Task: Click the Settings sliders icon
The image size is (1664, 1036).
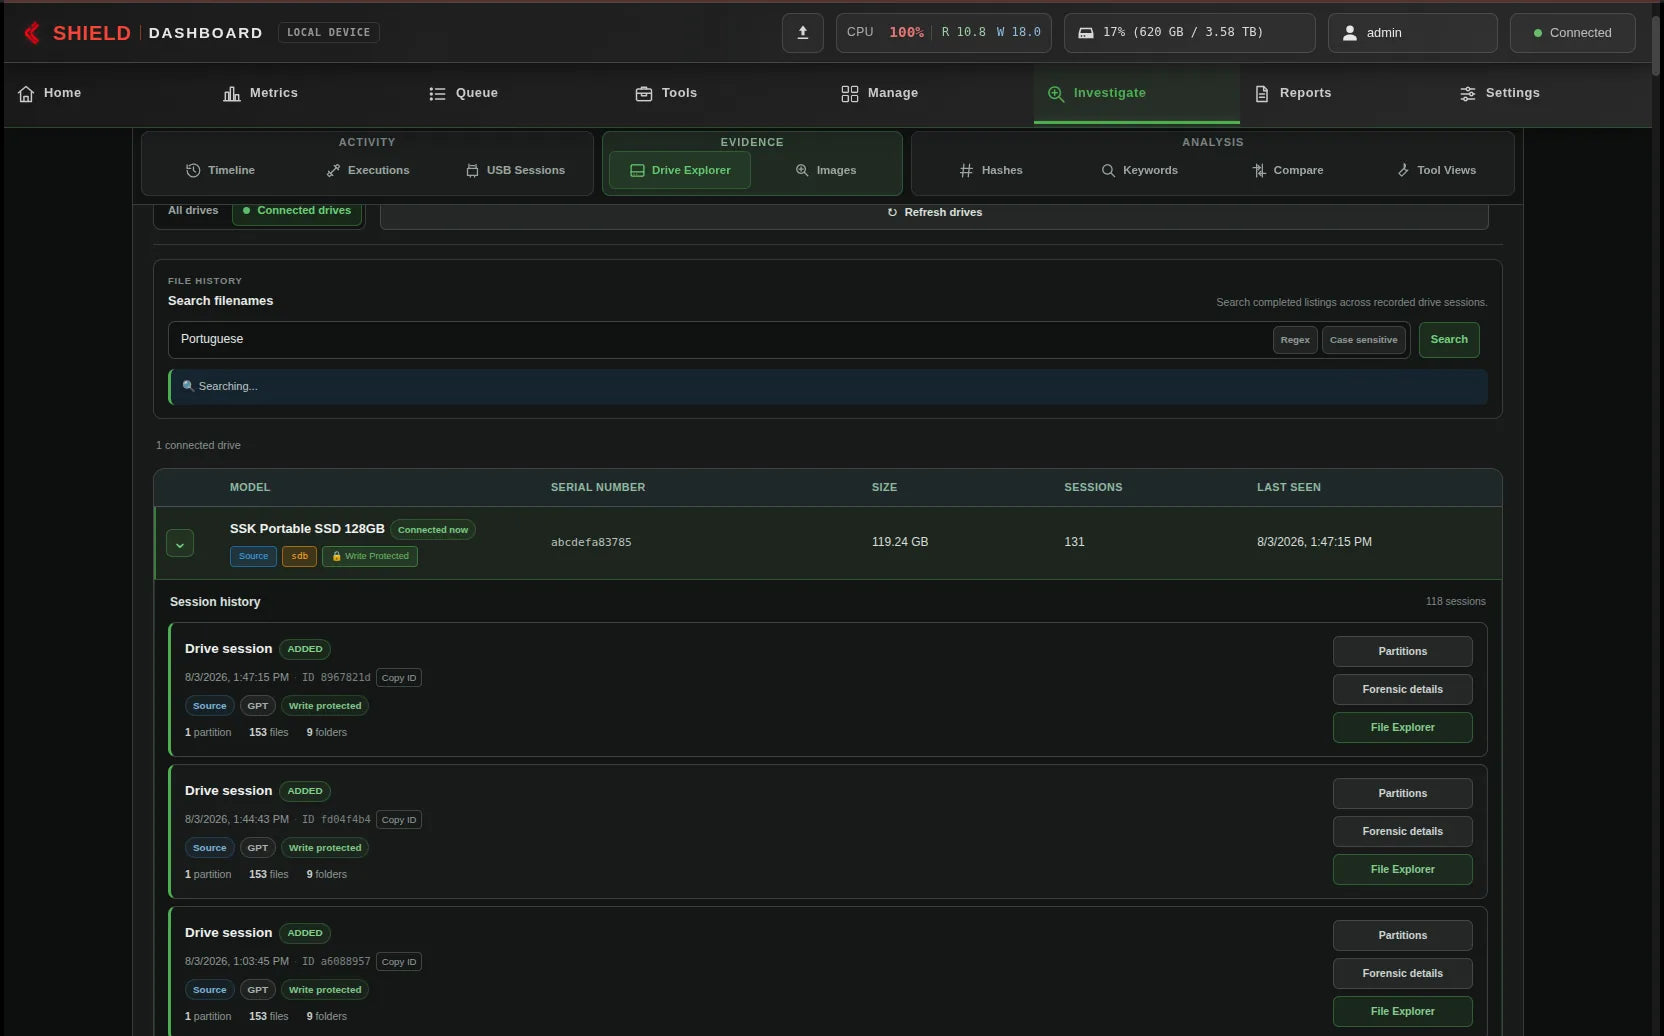Action: (x=1468, y=94)
